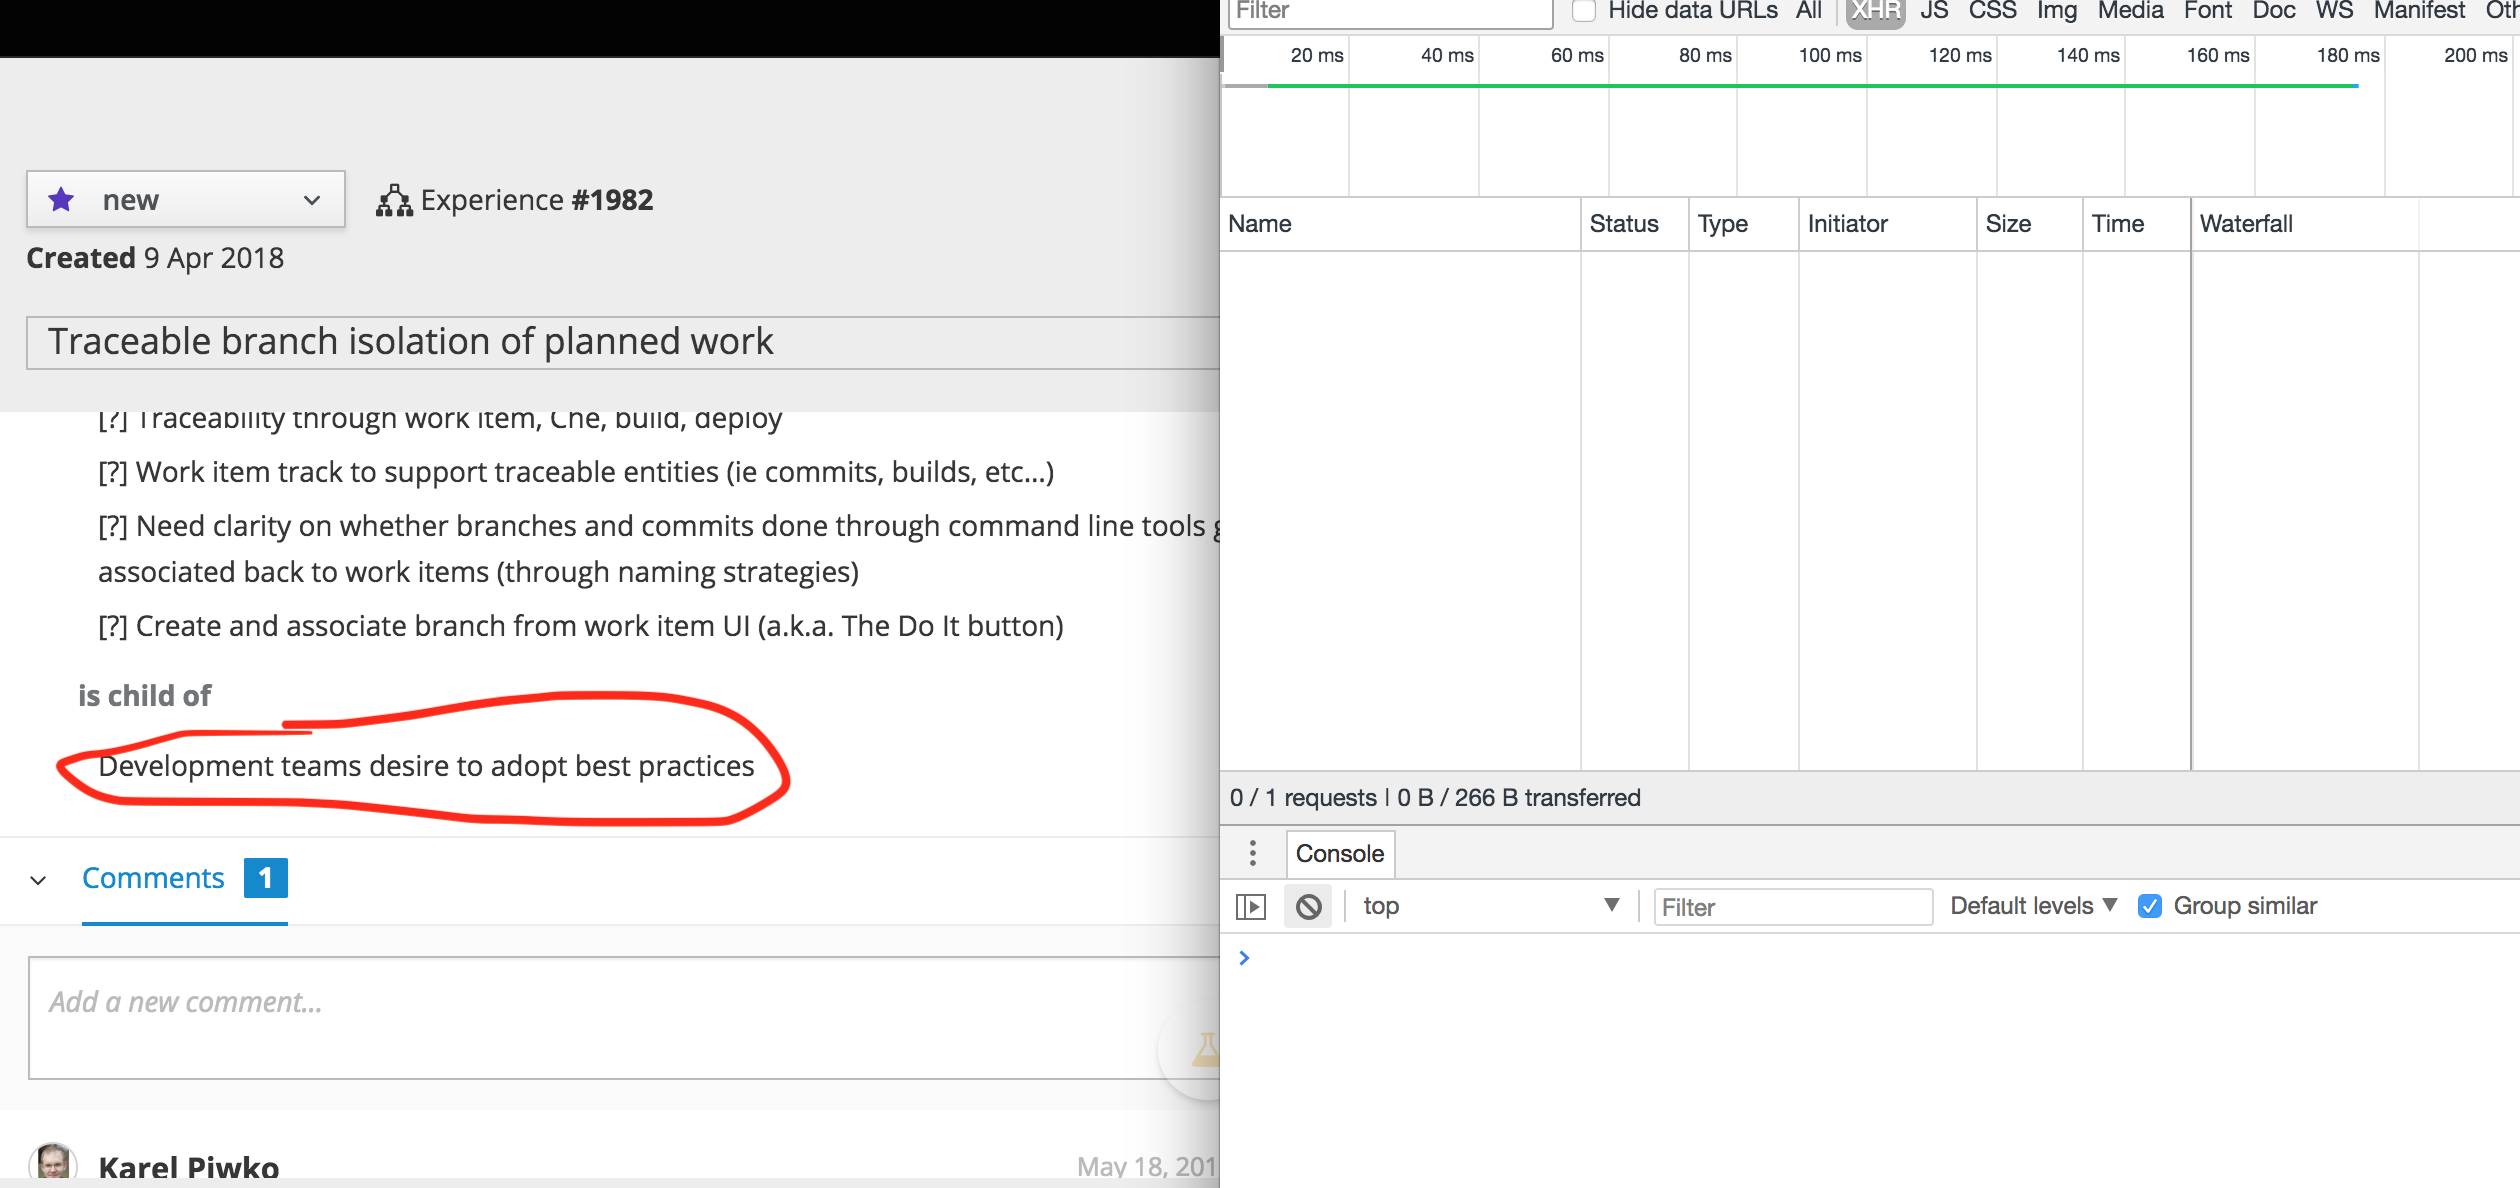Open the Comments section
Image resolution: width=2520 pixels, height=1188 pixels.
[x=153, y=878]
